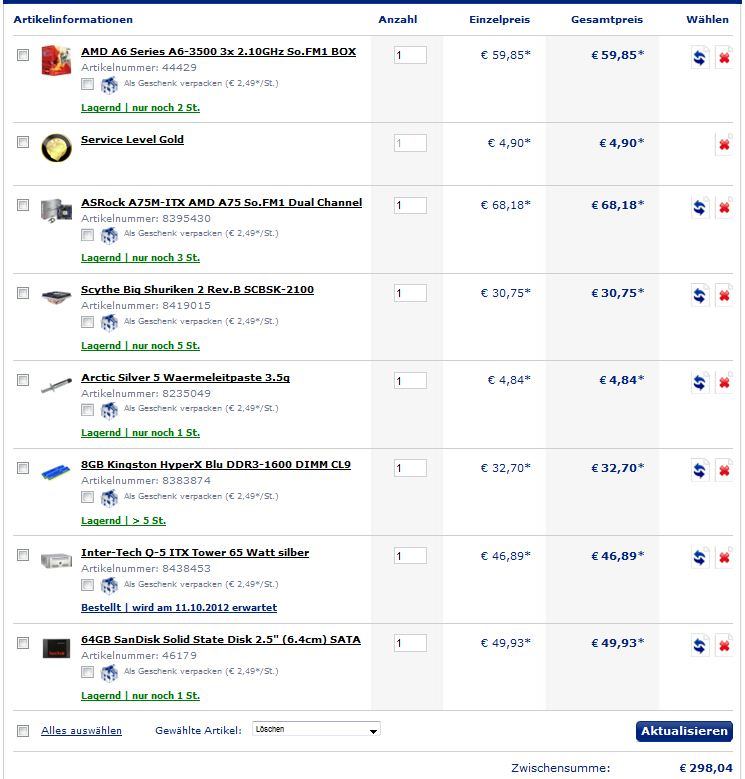Click the Lagernd nur noch 2 St. availability link
This screenshot has width=745, height=779.
[140, 107]
